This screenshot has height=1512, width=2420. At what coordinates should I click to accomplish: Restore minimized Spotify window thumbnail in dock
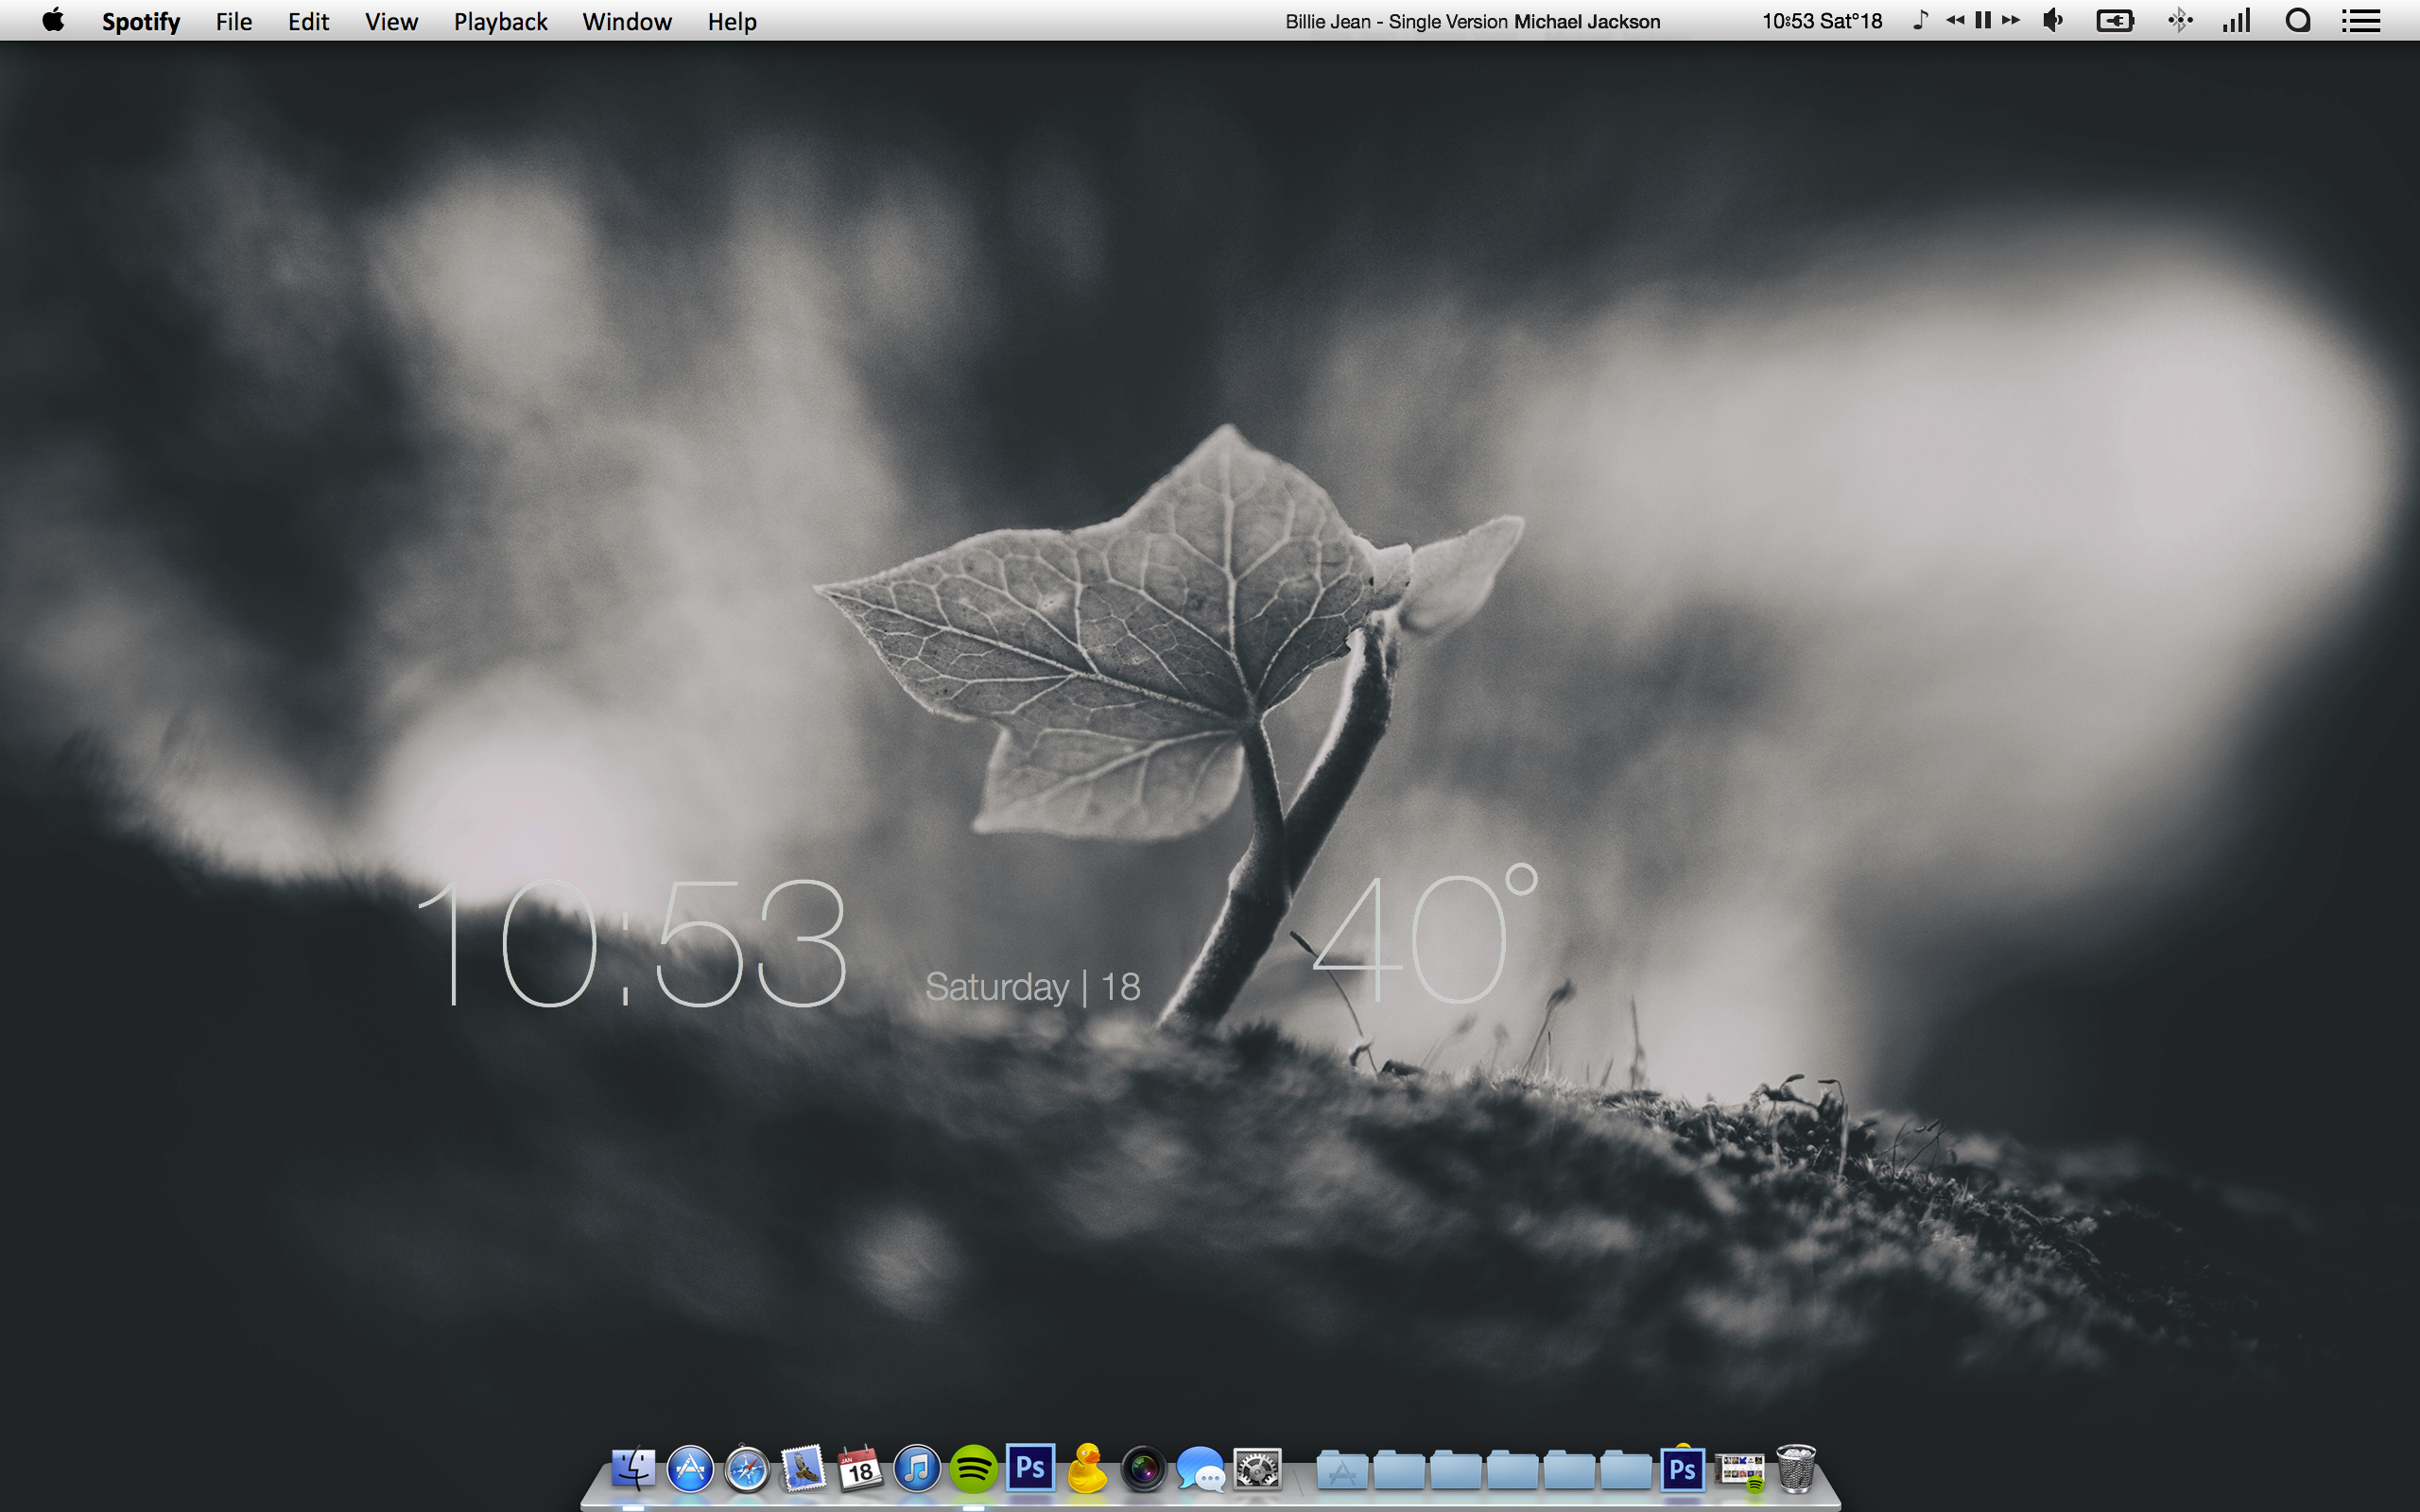coord(1740,1470)
